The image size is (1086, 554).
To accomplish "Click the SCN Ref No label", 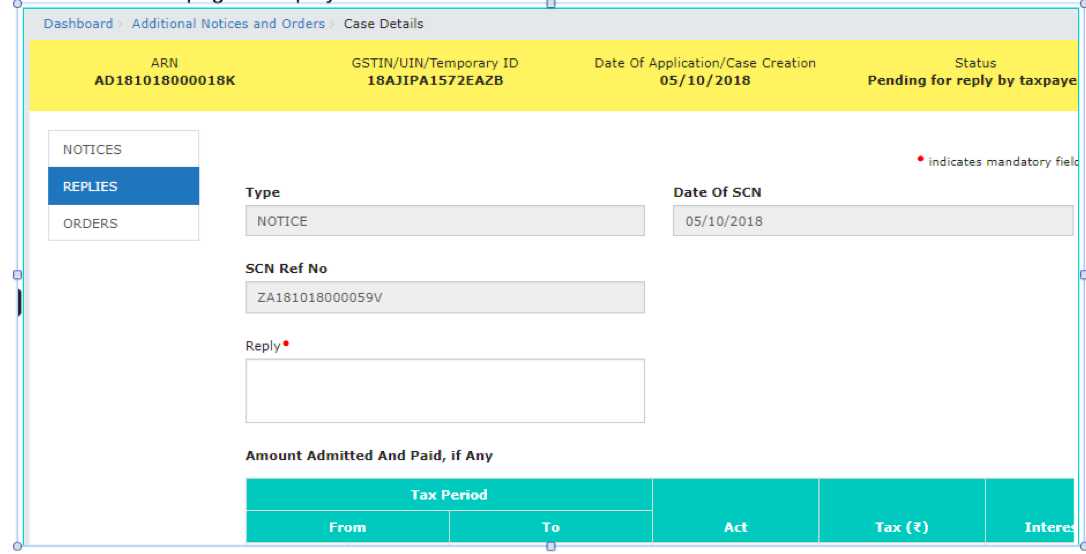I will click(x=286, y=269).
